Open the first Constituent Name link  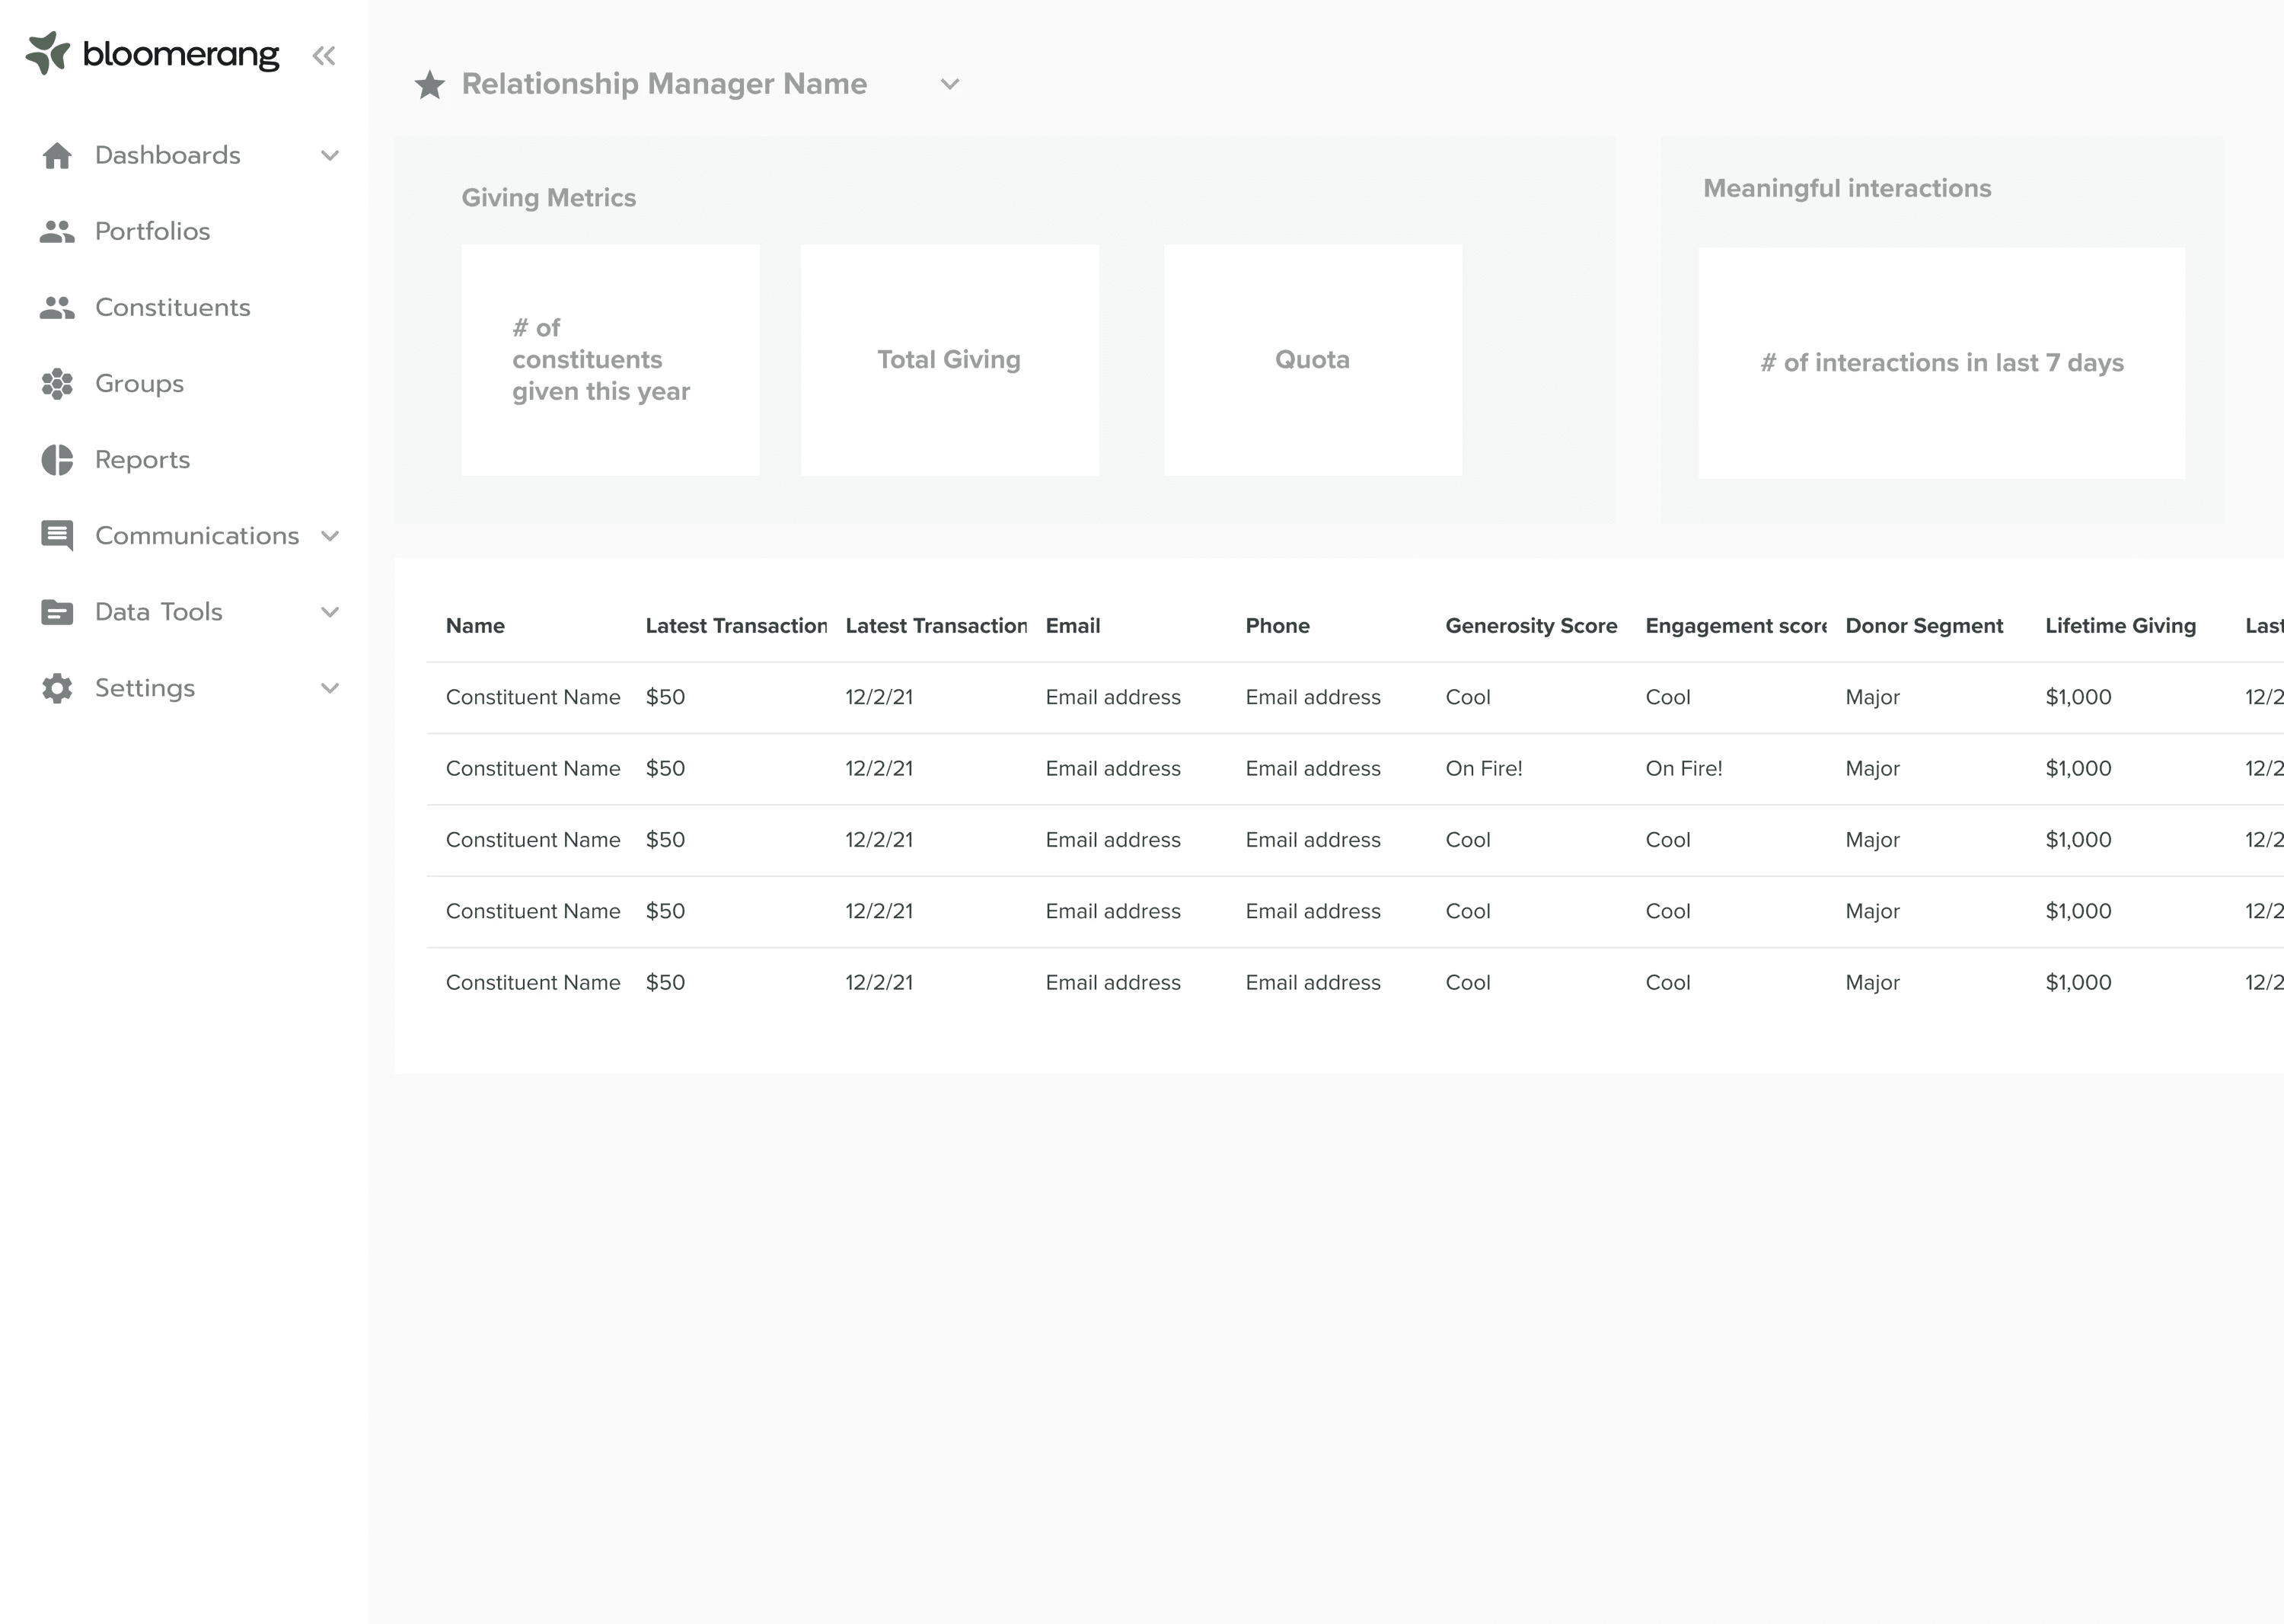(533, 697)
